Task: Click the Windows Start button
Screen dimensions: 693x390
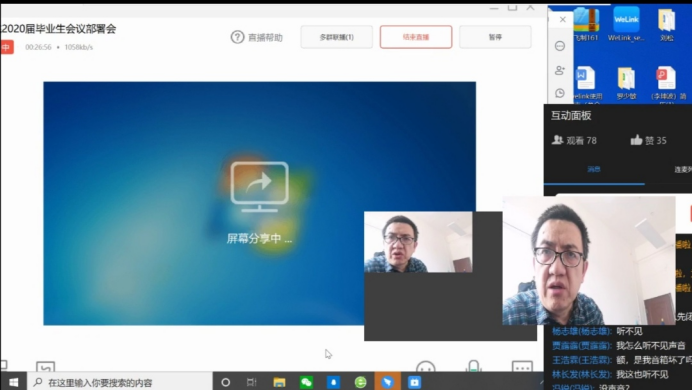Action: 13,382
